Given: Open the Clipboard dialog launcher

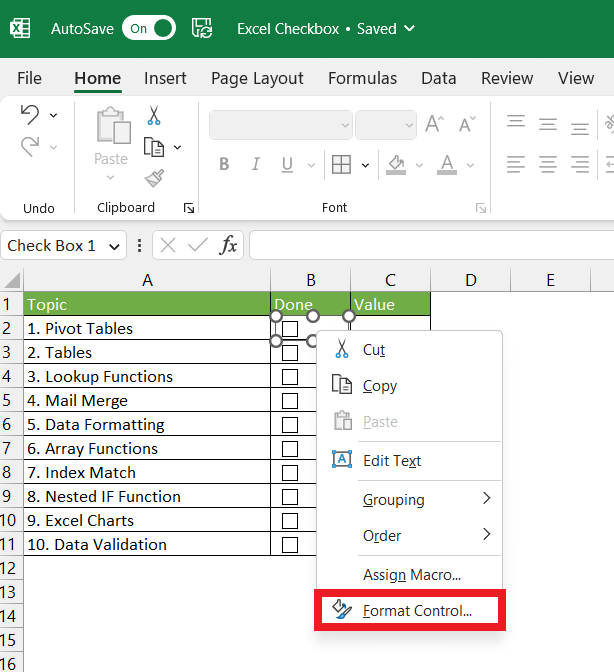Looking at the screenshot, I should click(x=189, y=208).
